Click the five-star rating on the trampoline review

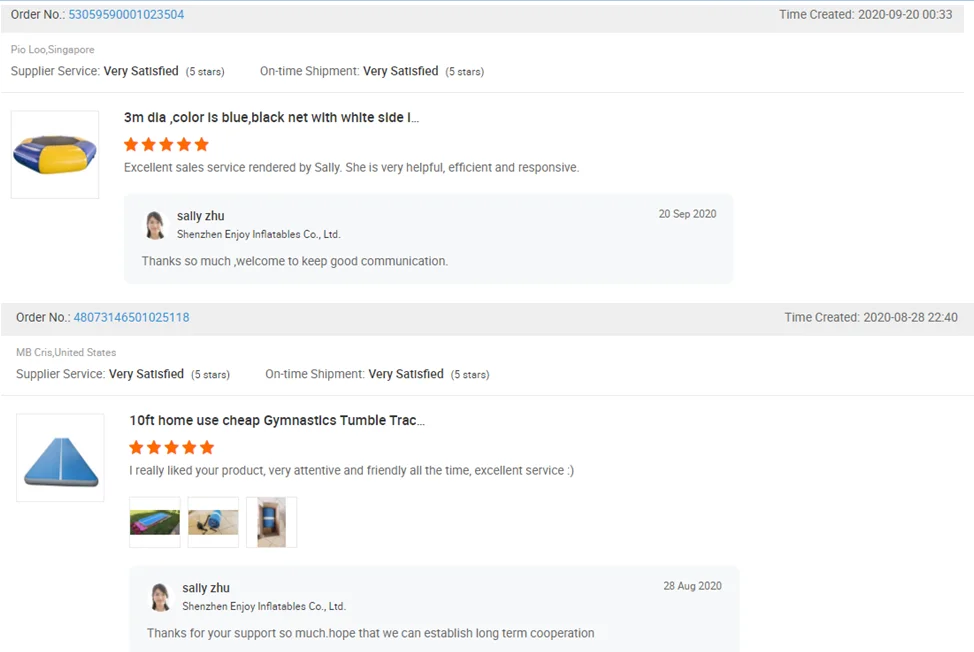[x=166, y=144]
